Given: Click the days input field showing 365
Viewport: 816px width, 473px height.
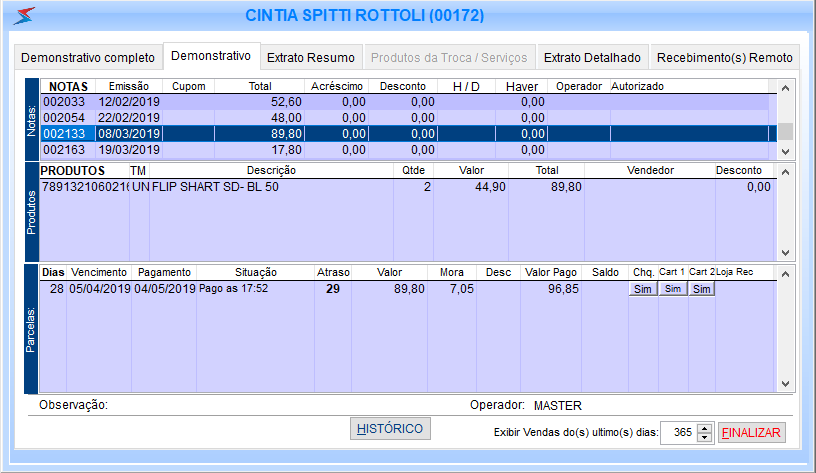Looking at the screenshot, I should tap(679, 432).
